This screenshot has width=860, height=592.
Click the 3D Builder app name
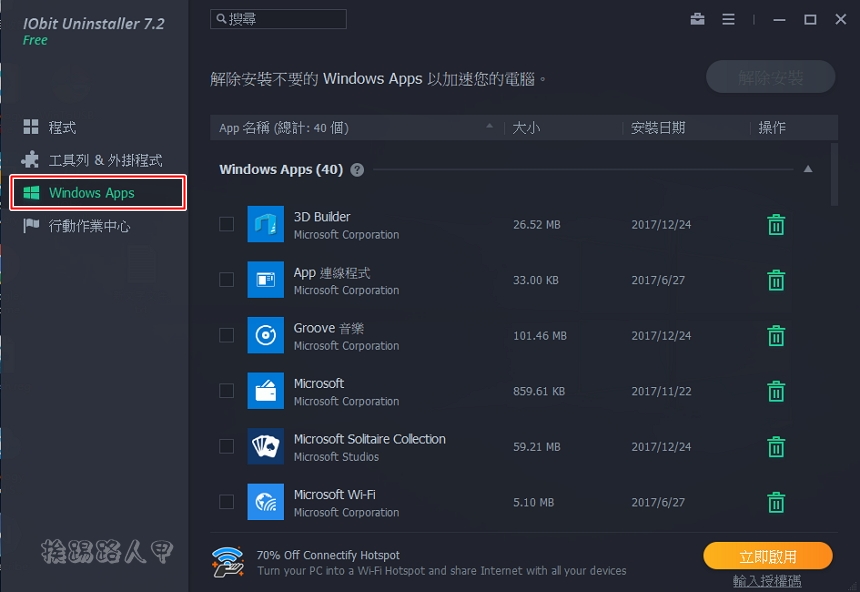pos(322,217)
